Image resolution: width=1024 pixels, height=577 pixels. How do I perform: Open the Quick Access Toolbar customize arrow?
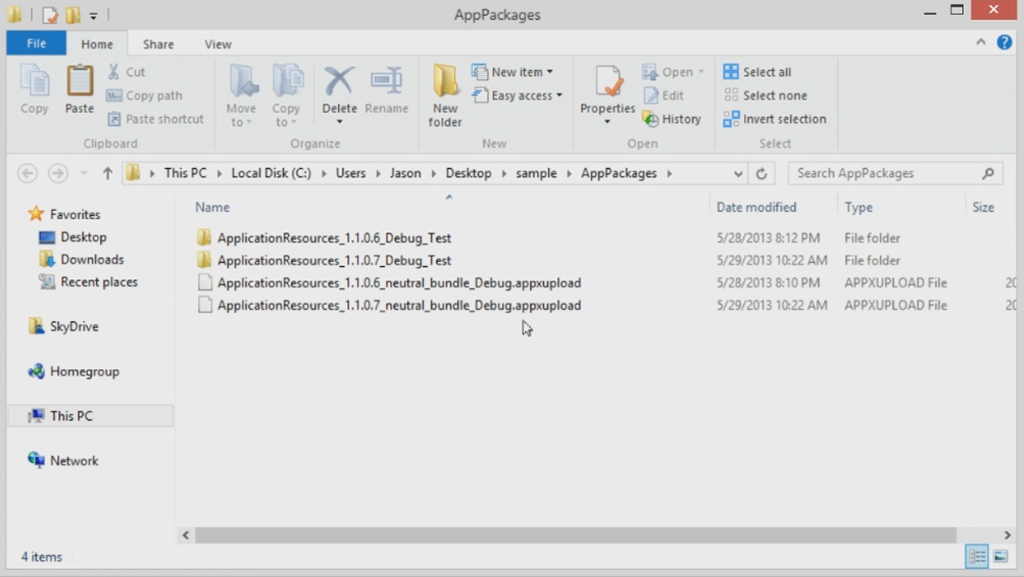click(93, 15)
